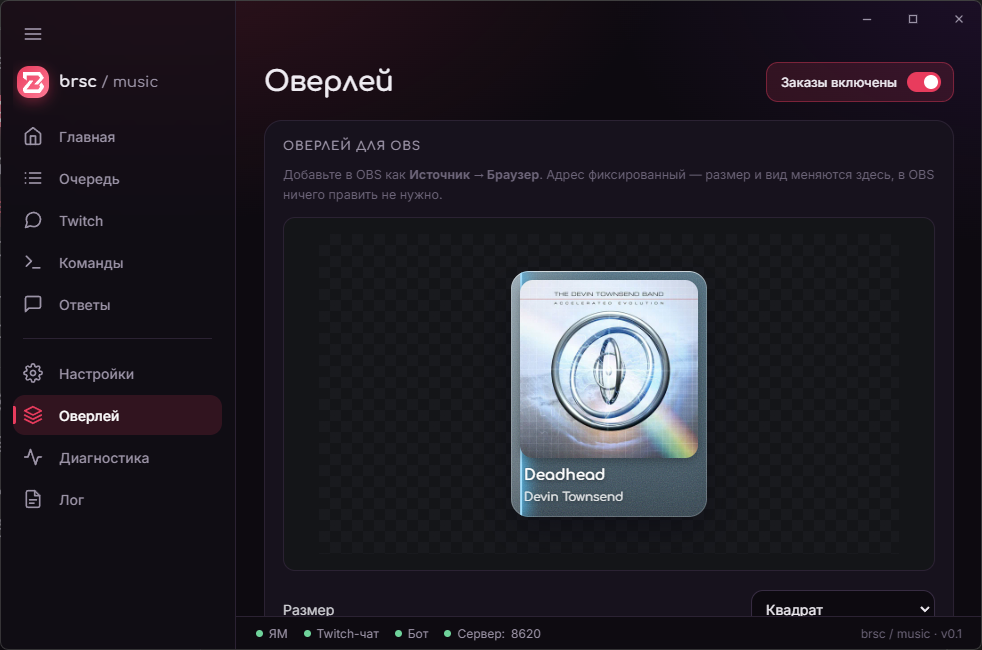Open the Главная page
The width and height of the screenshot is (982, 650).
click(x=118, y=137)
